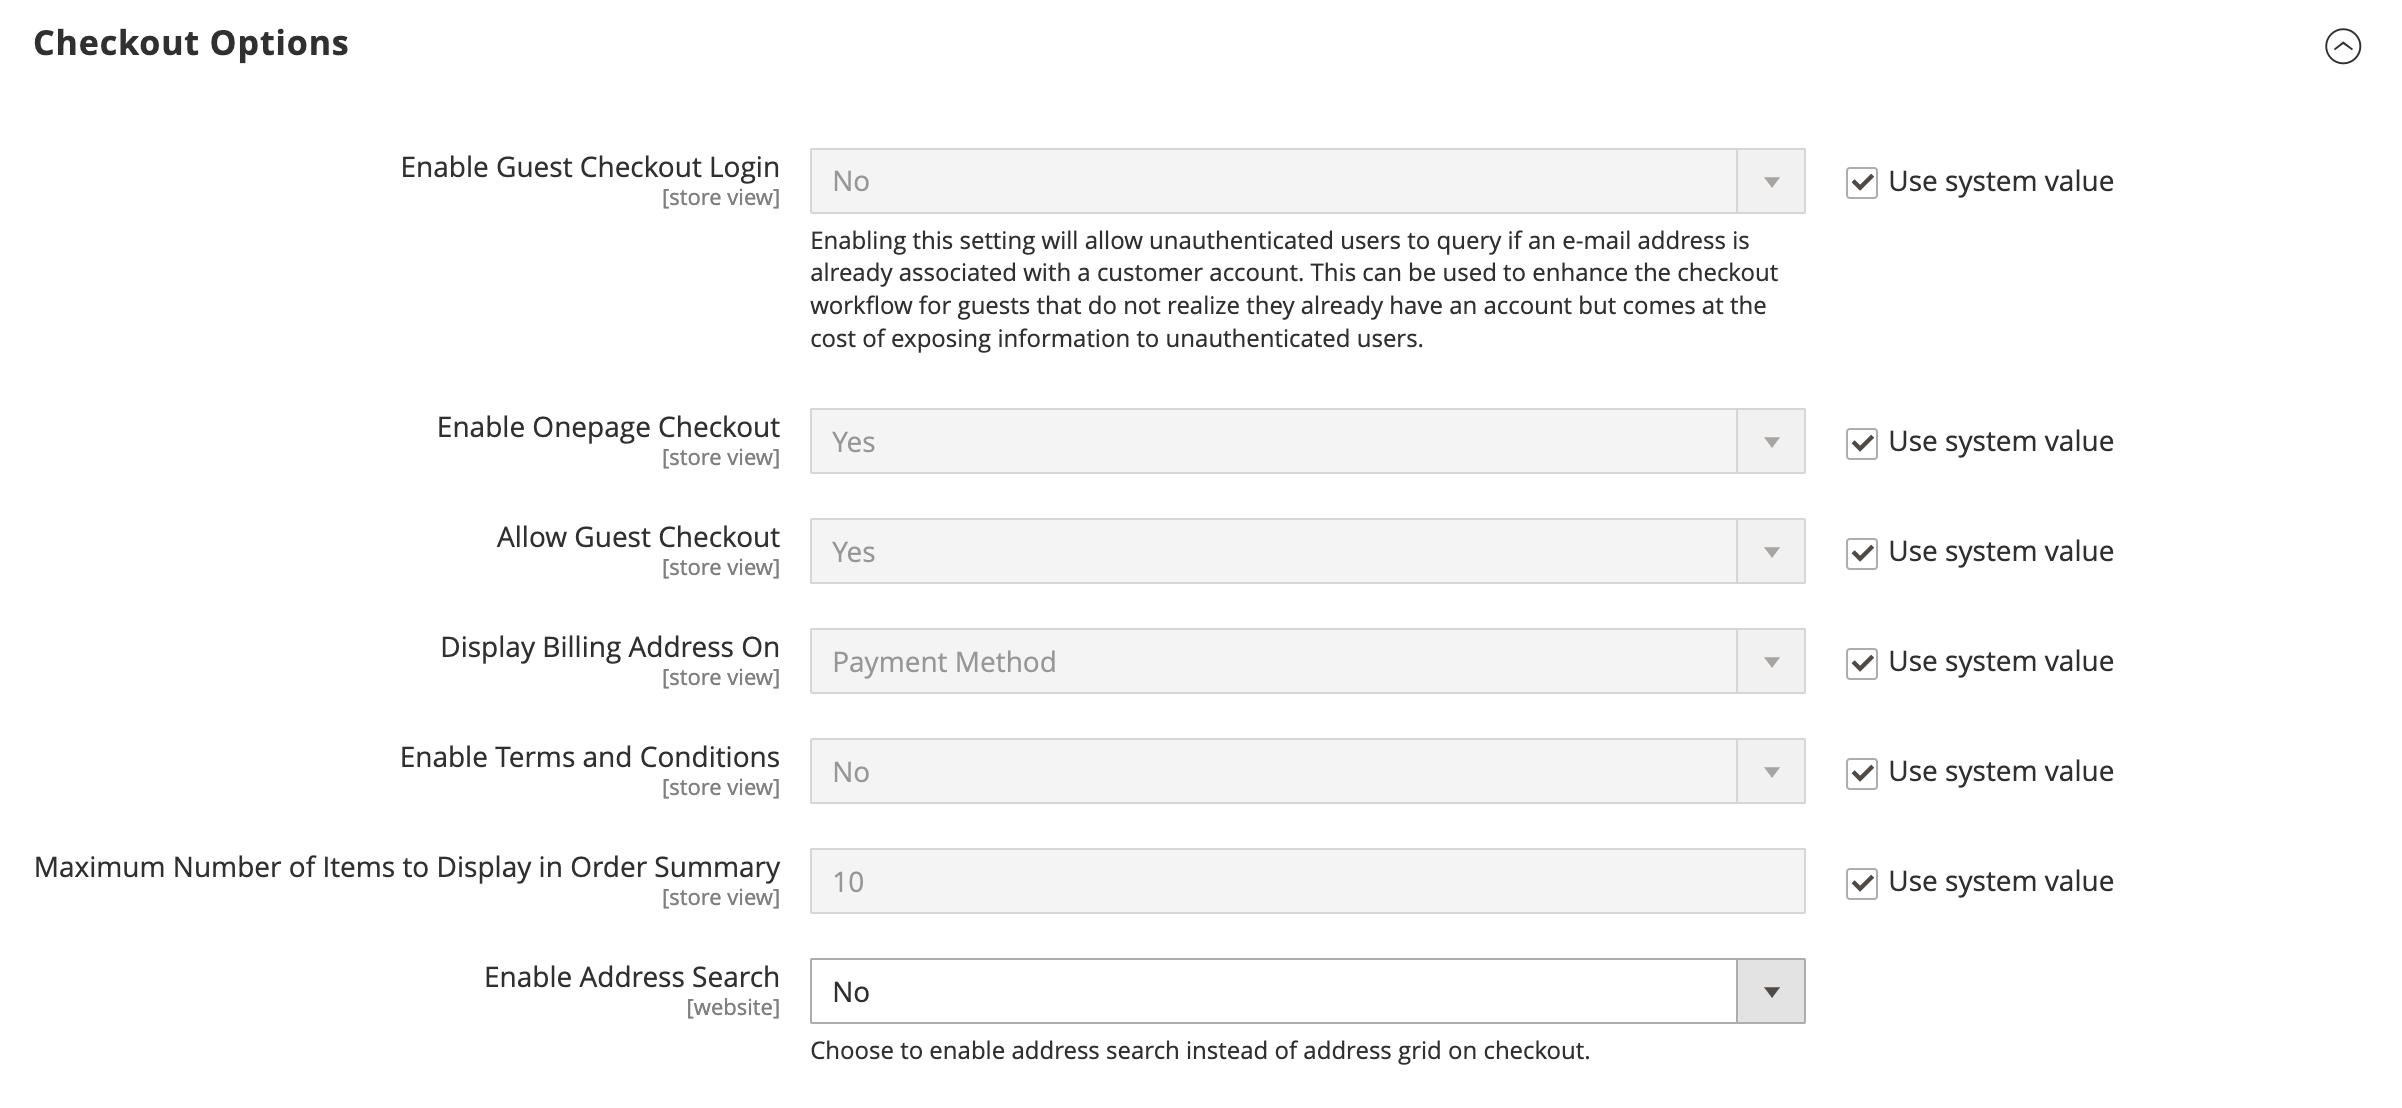The image size is (2402, 1108).
Task: Click the Guest Checkout Login dropdown arrow
Action: [x=1771, y=181]
